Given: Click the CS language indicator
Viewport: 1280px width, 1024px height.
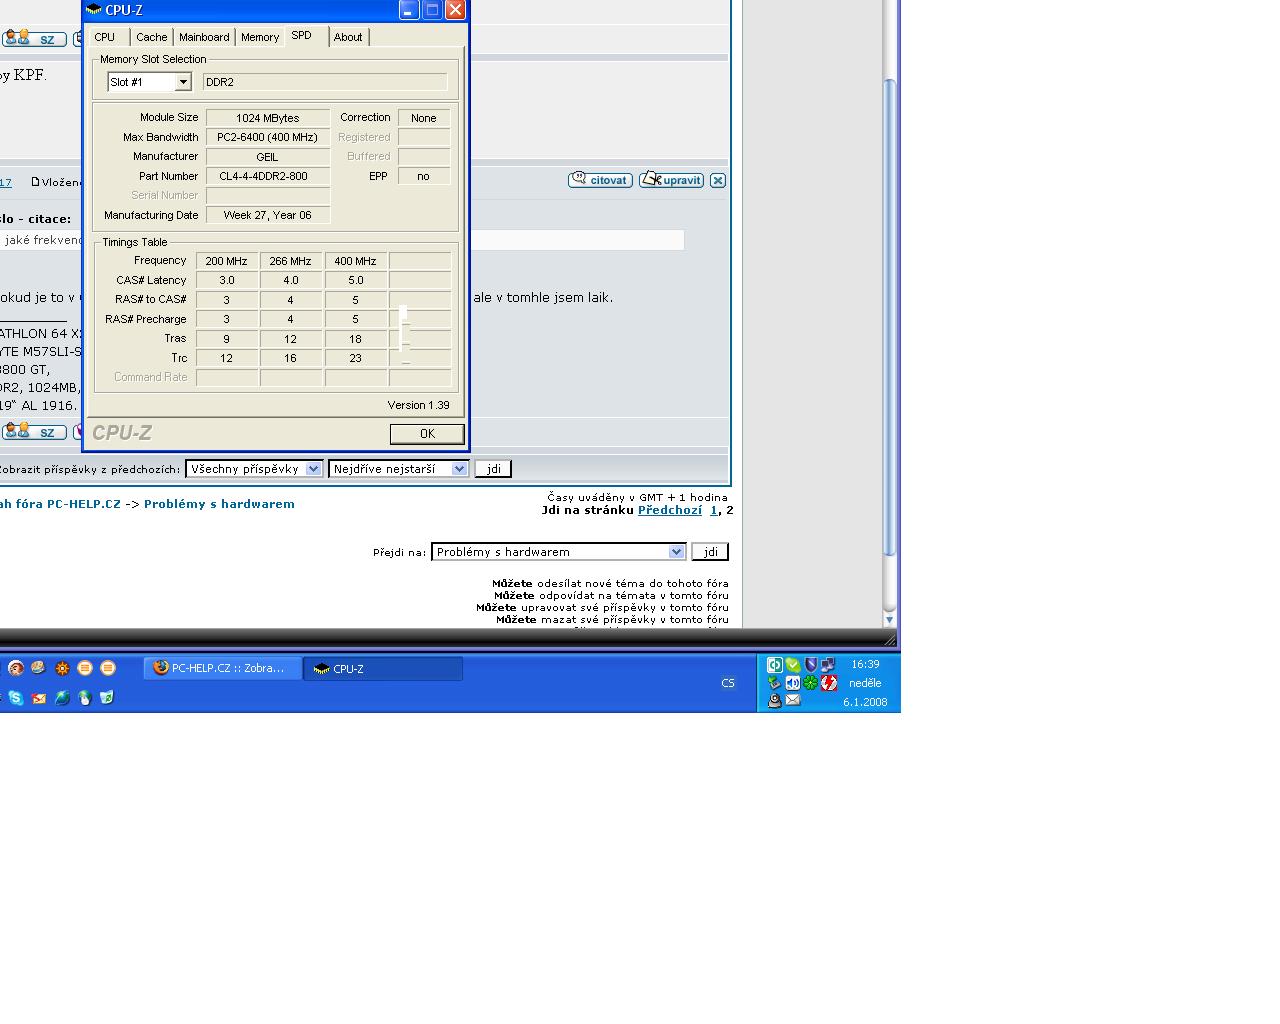Looking at the screenshot, I should [x=728, y=683].
